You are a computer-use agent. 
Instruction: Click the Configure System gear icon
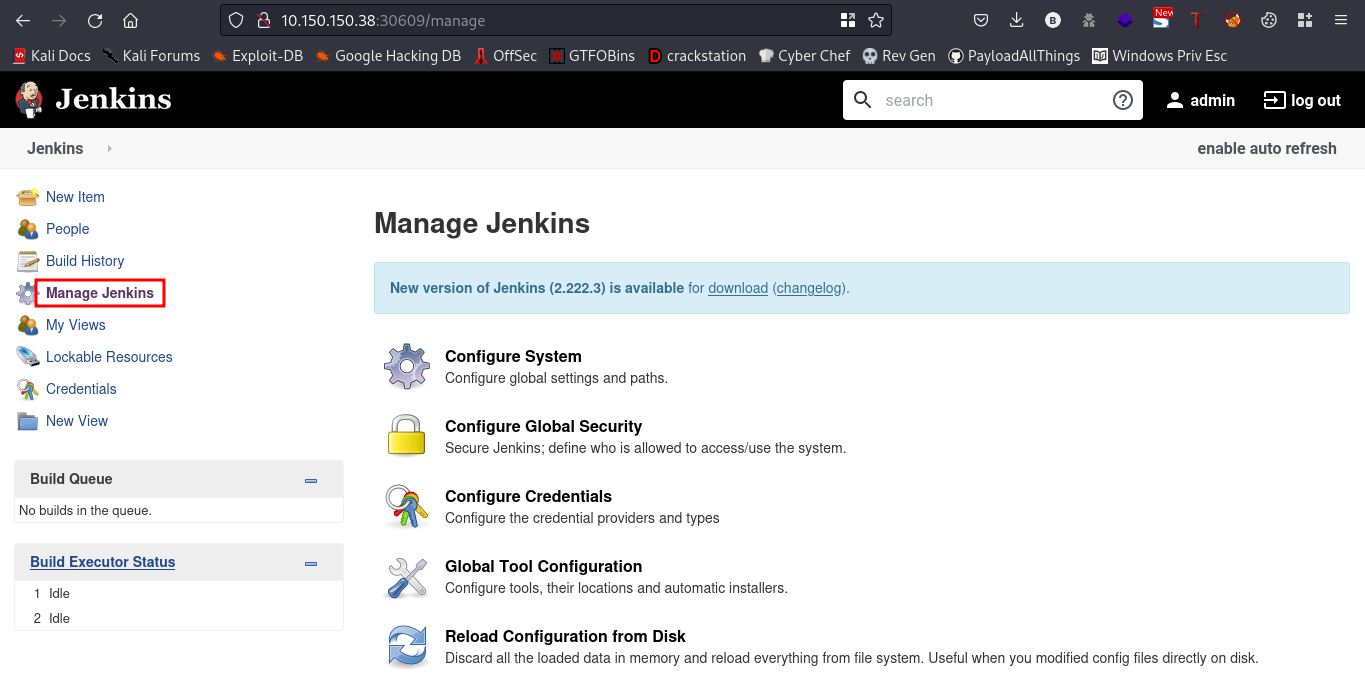(x=407, y=366)
